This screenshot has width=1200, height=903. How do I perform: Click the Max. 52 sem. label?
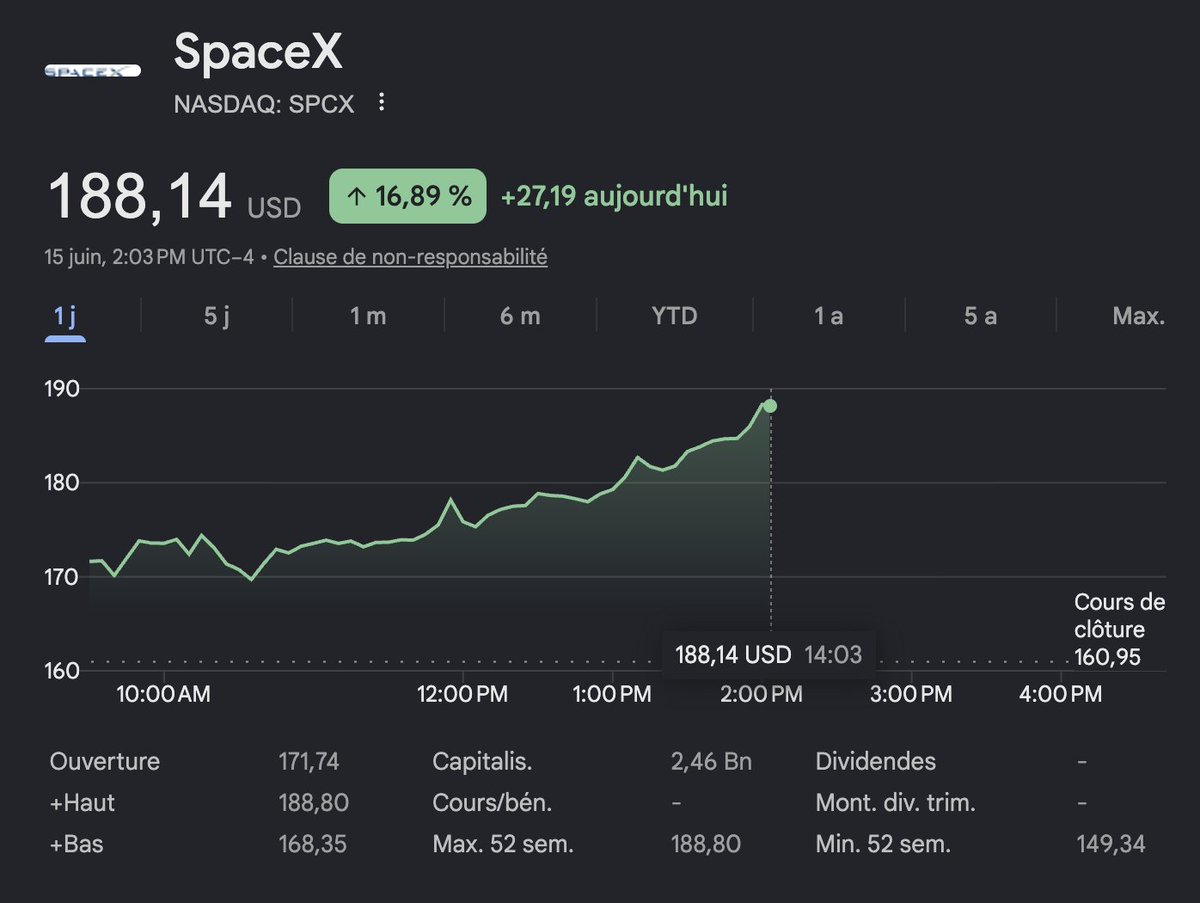tap(503, 844)
